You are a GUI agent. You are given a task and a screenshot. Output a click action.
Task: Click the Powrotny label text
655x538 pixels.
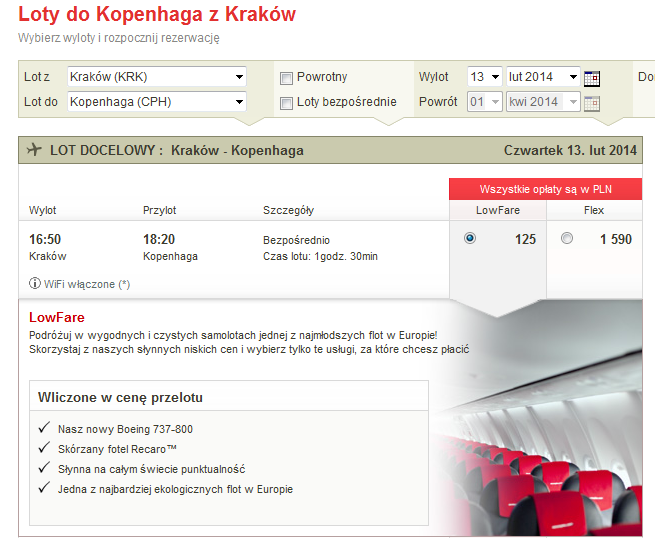tap(322, 77)
